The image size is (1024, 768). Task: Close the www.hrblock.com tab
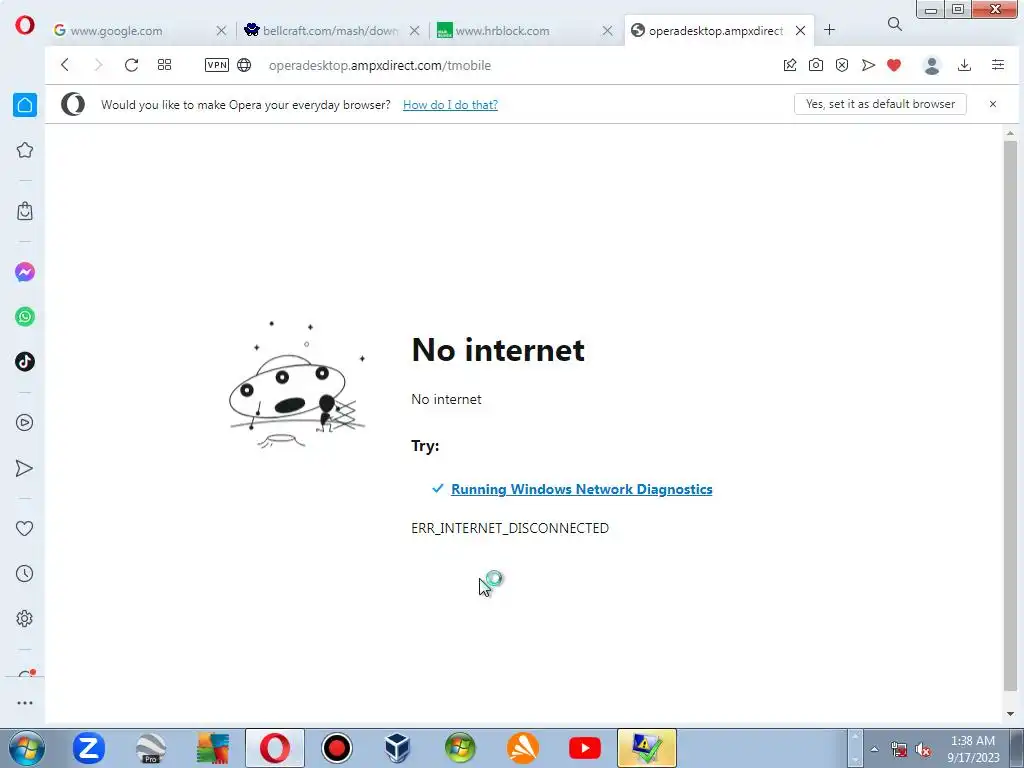(607, 31)
